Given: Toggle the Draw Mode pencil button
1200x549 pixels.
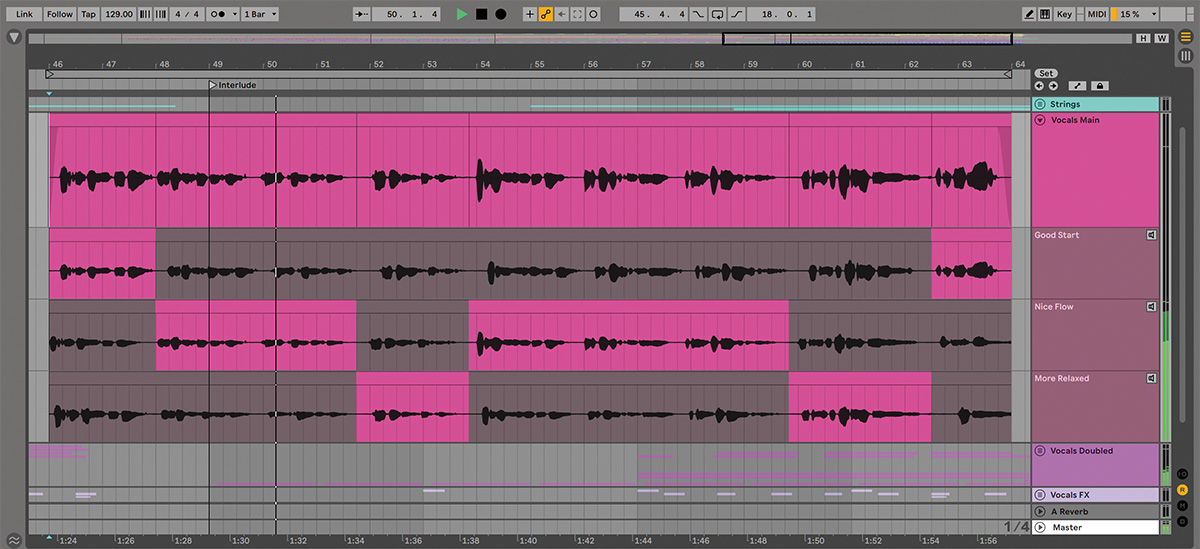Looking at the screenshot, I should click(x=1029, y=14).
